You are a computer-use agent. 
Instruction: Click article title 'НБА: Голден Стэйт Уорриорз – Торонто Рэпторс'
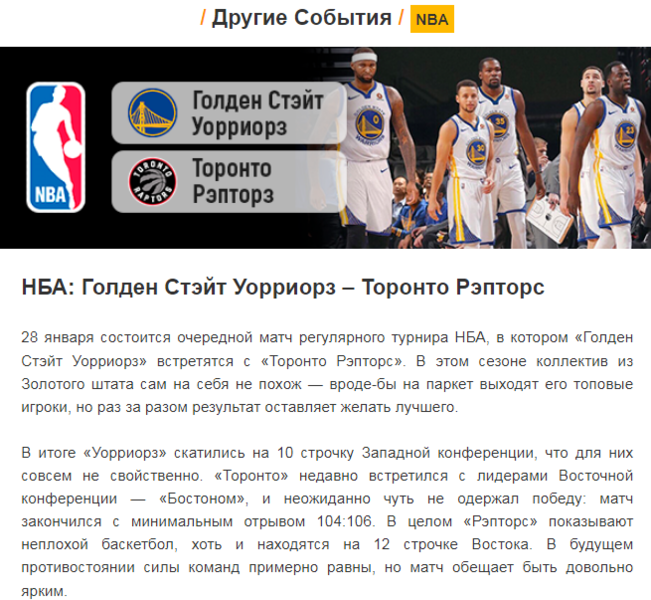(x=283, y=287)
